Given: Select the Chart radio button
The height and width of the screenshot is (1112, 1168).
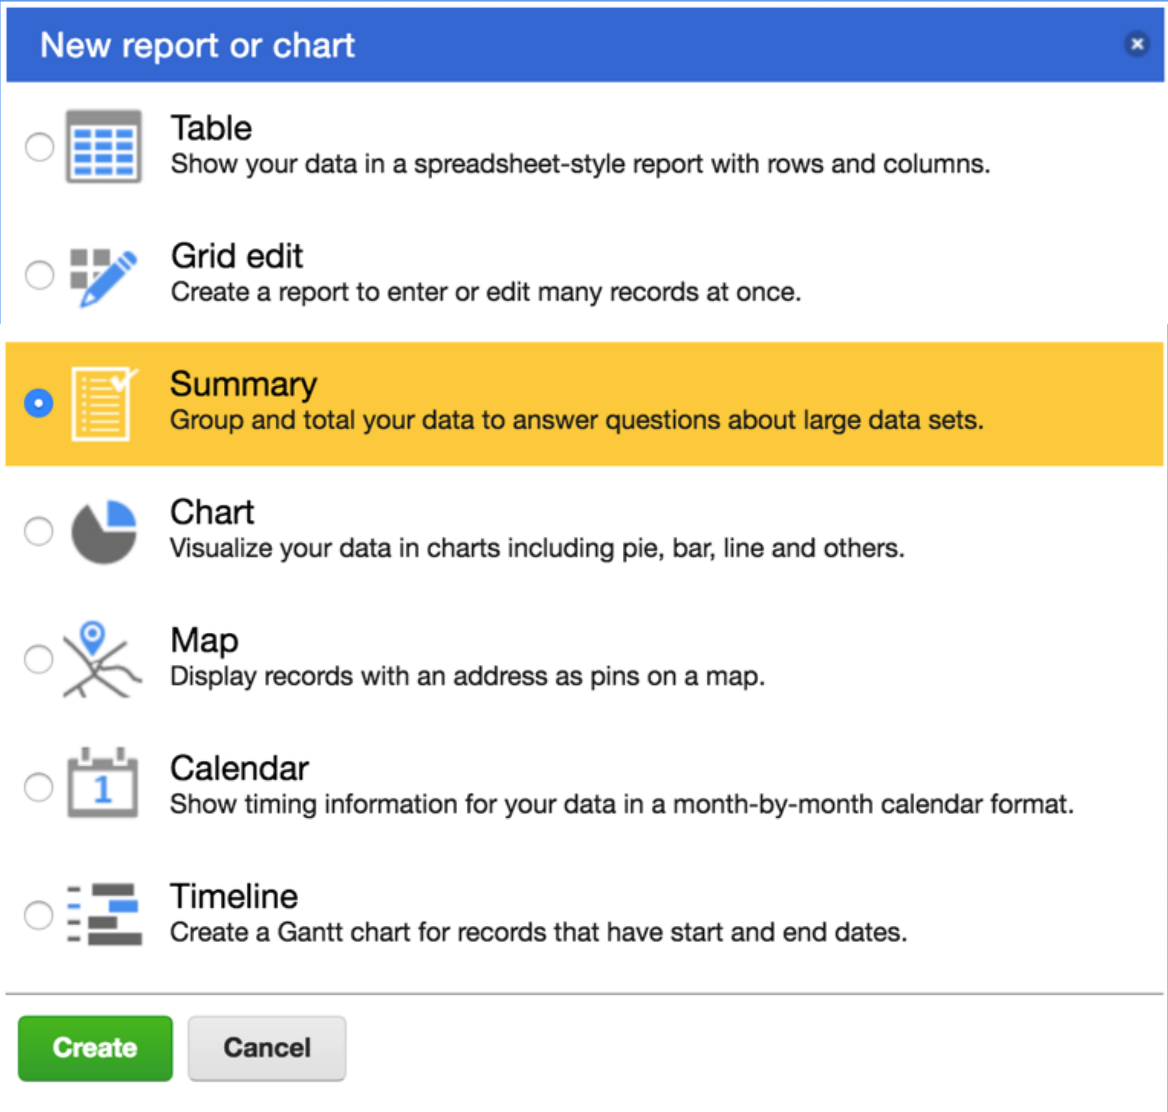Looking at the screenshot, I should click(x=39, y=531).
